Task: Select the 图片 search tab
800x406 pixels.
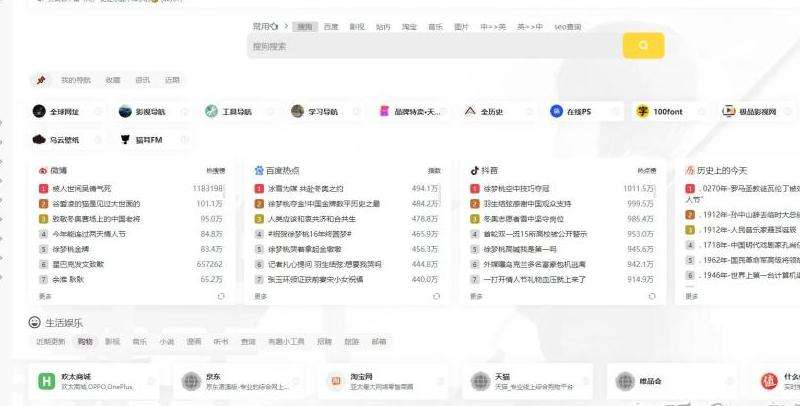Action: [461, 27]
